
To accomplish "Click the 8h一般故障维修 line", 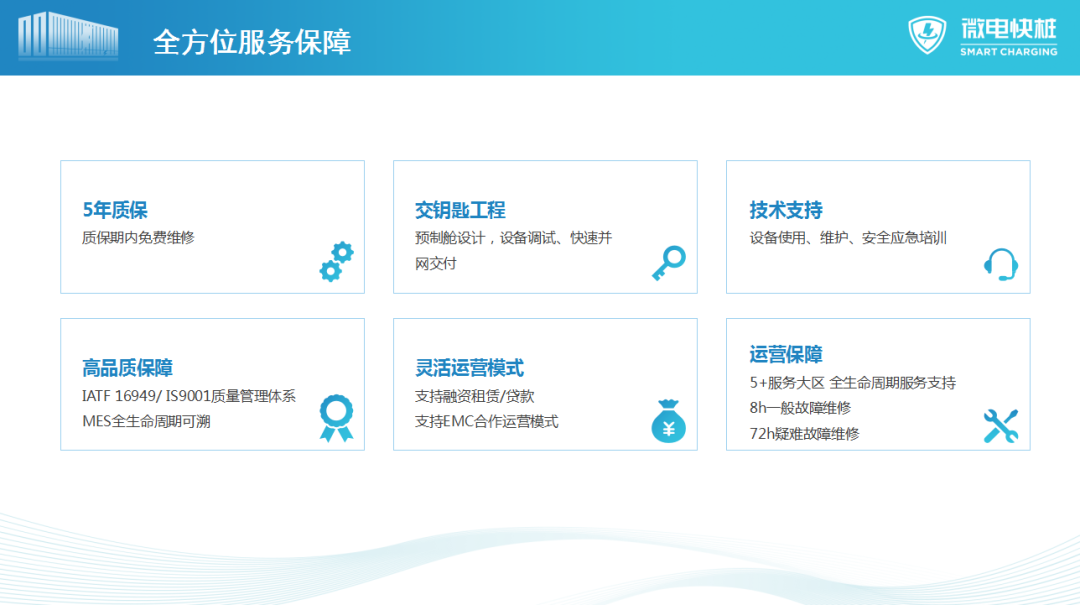I will [x=800, y=408].
